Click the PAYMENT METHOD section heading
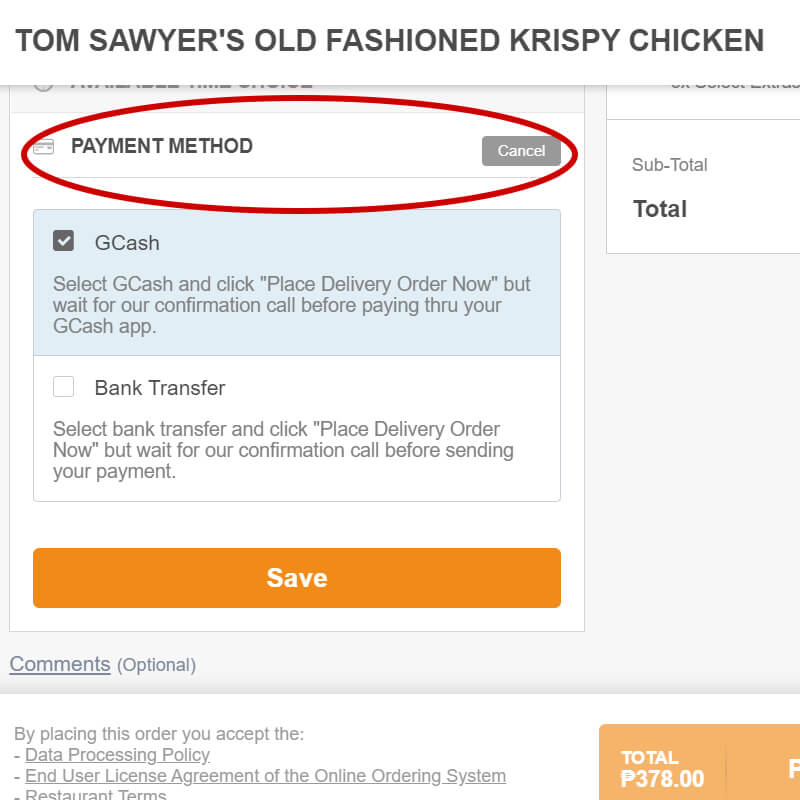 (162, 146)
